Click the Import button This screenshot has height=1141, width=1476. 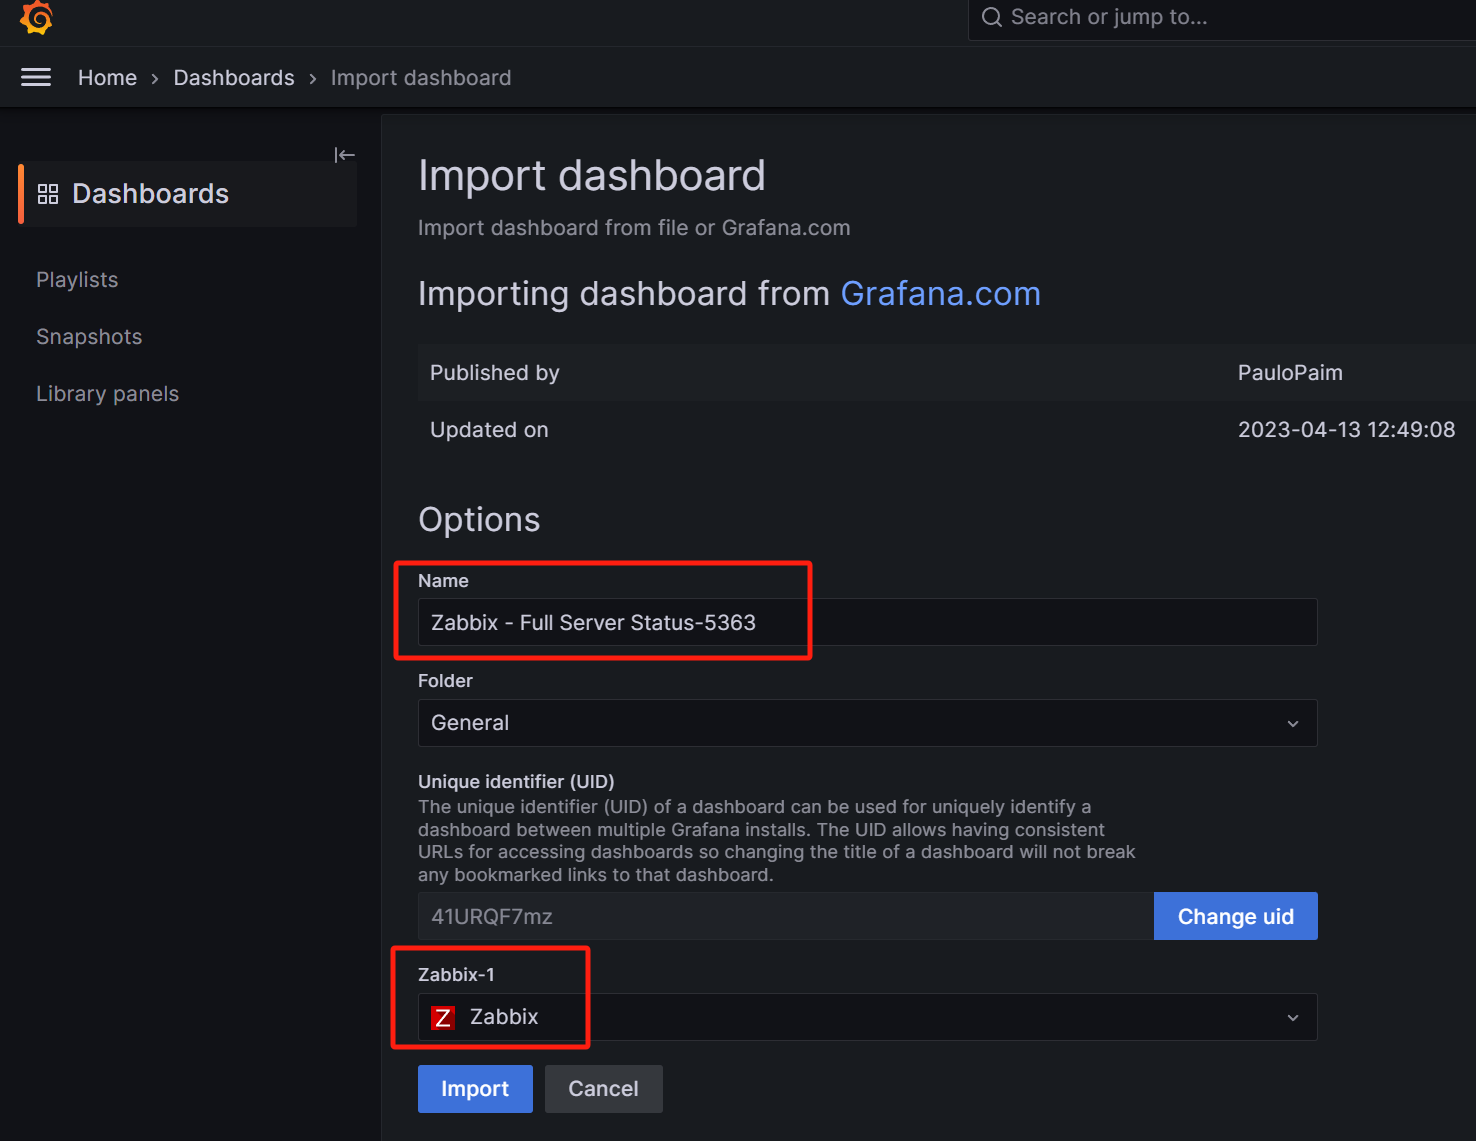[475, 1089]
